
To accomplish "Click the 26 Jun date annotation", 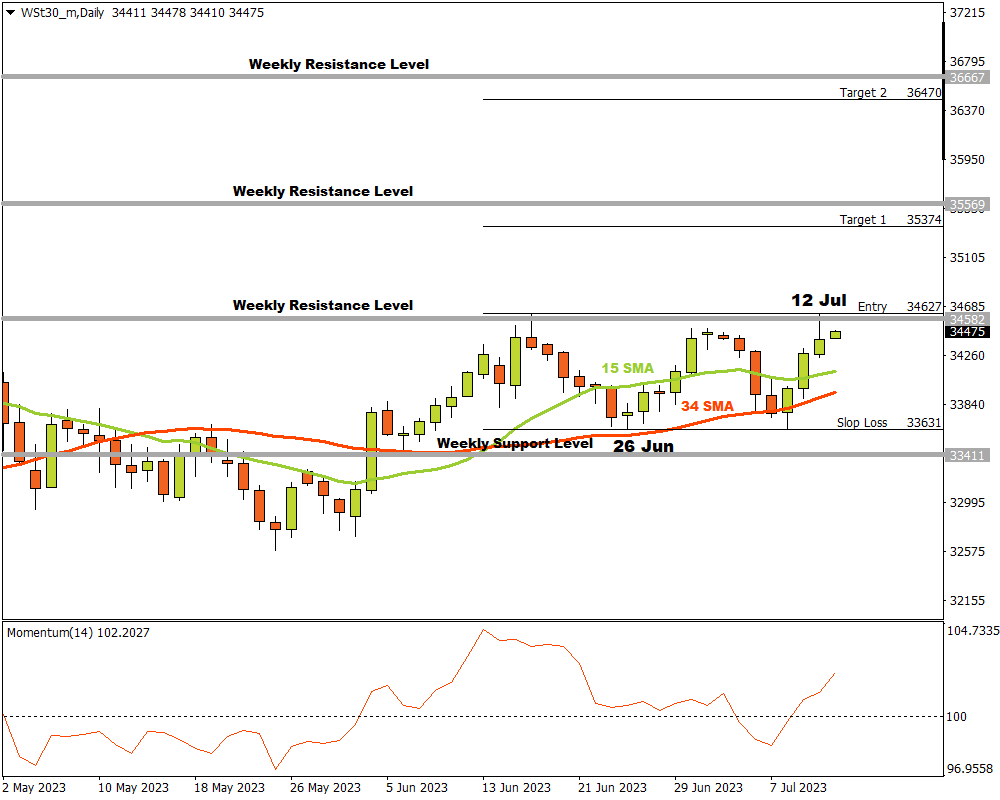I will click(643, 447).
